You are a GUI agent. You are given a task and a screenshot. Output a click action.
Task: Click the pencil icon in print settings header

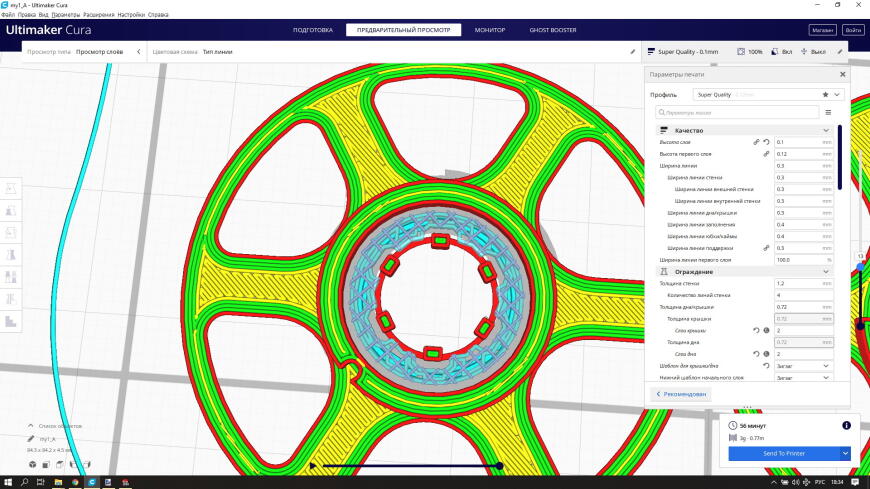839,52
